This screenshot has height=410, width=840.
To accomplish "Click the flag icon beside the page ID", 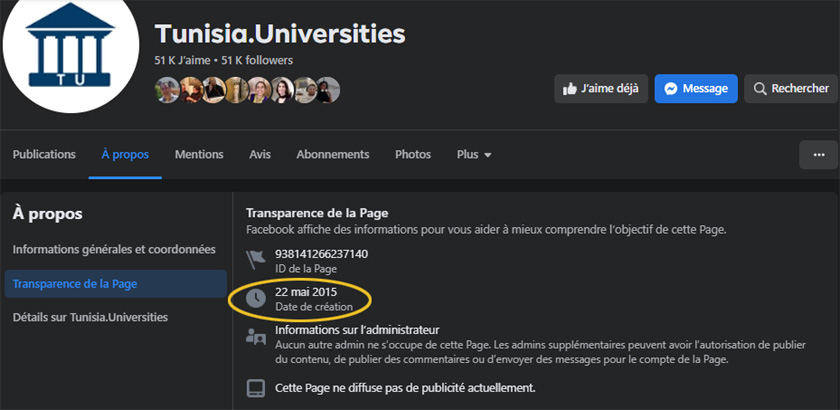I will tap(256, 260).
